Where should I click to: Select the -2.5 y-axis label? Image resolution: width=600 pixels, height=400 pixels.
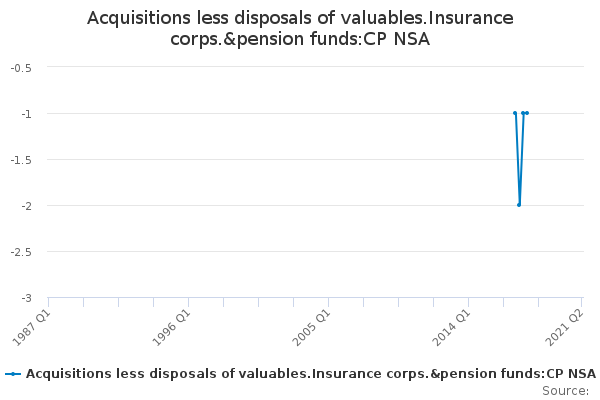(21, 252)
